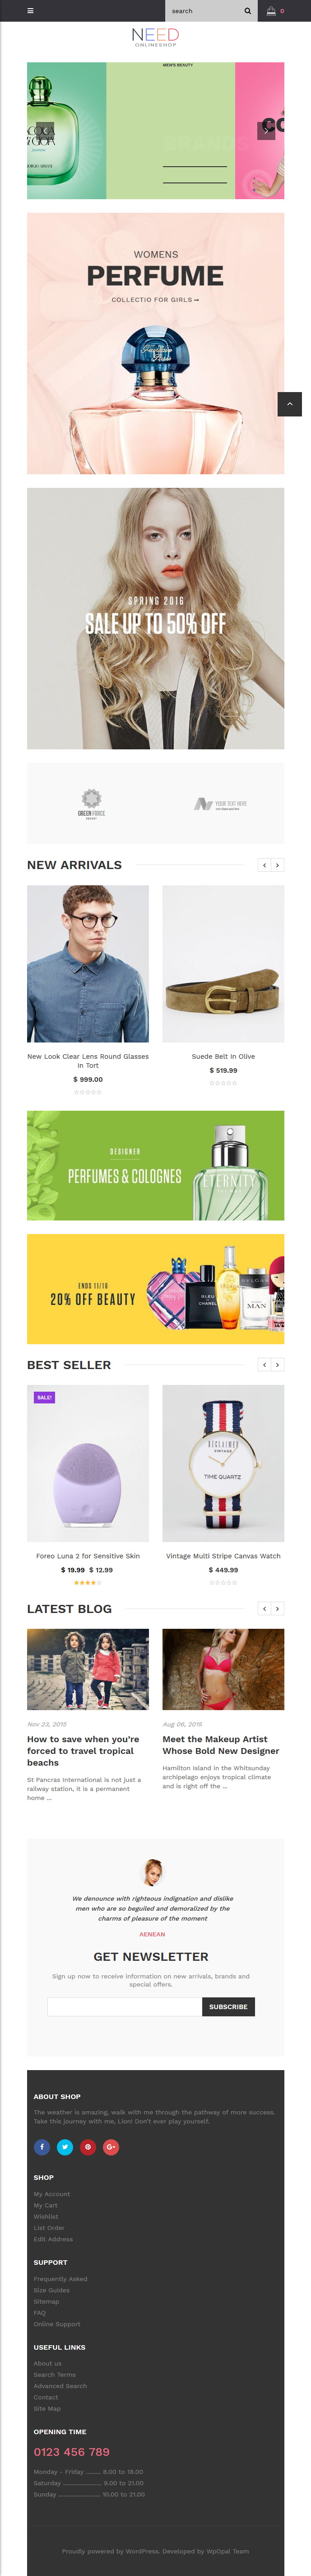
Task: Click the Google Plus social icon
Action: click(x=111, y=2146)
